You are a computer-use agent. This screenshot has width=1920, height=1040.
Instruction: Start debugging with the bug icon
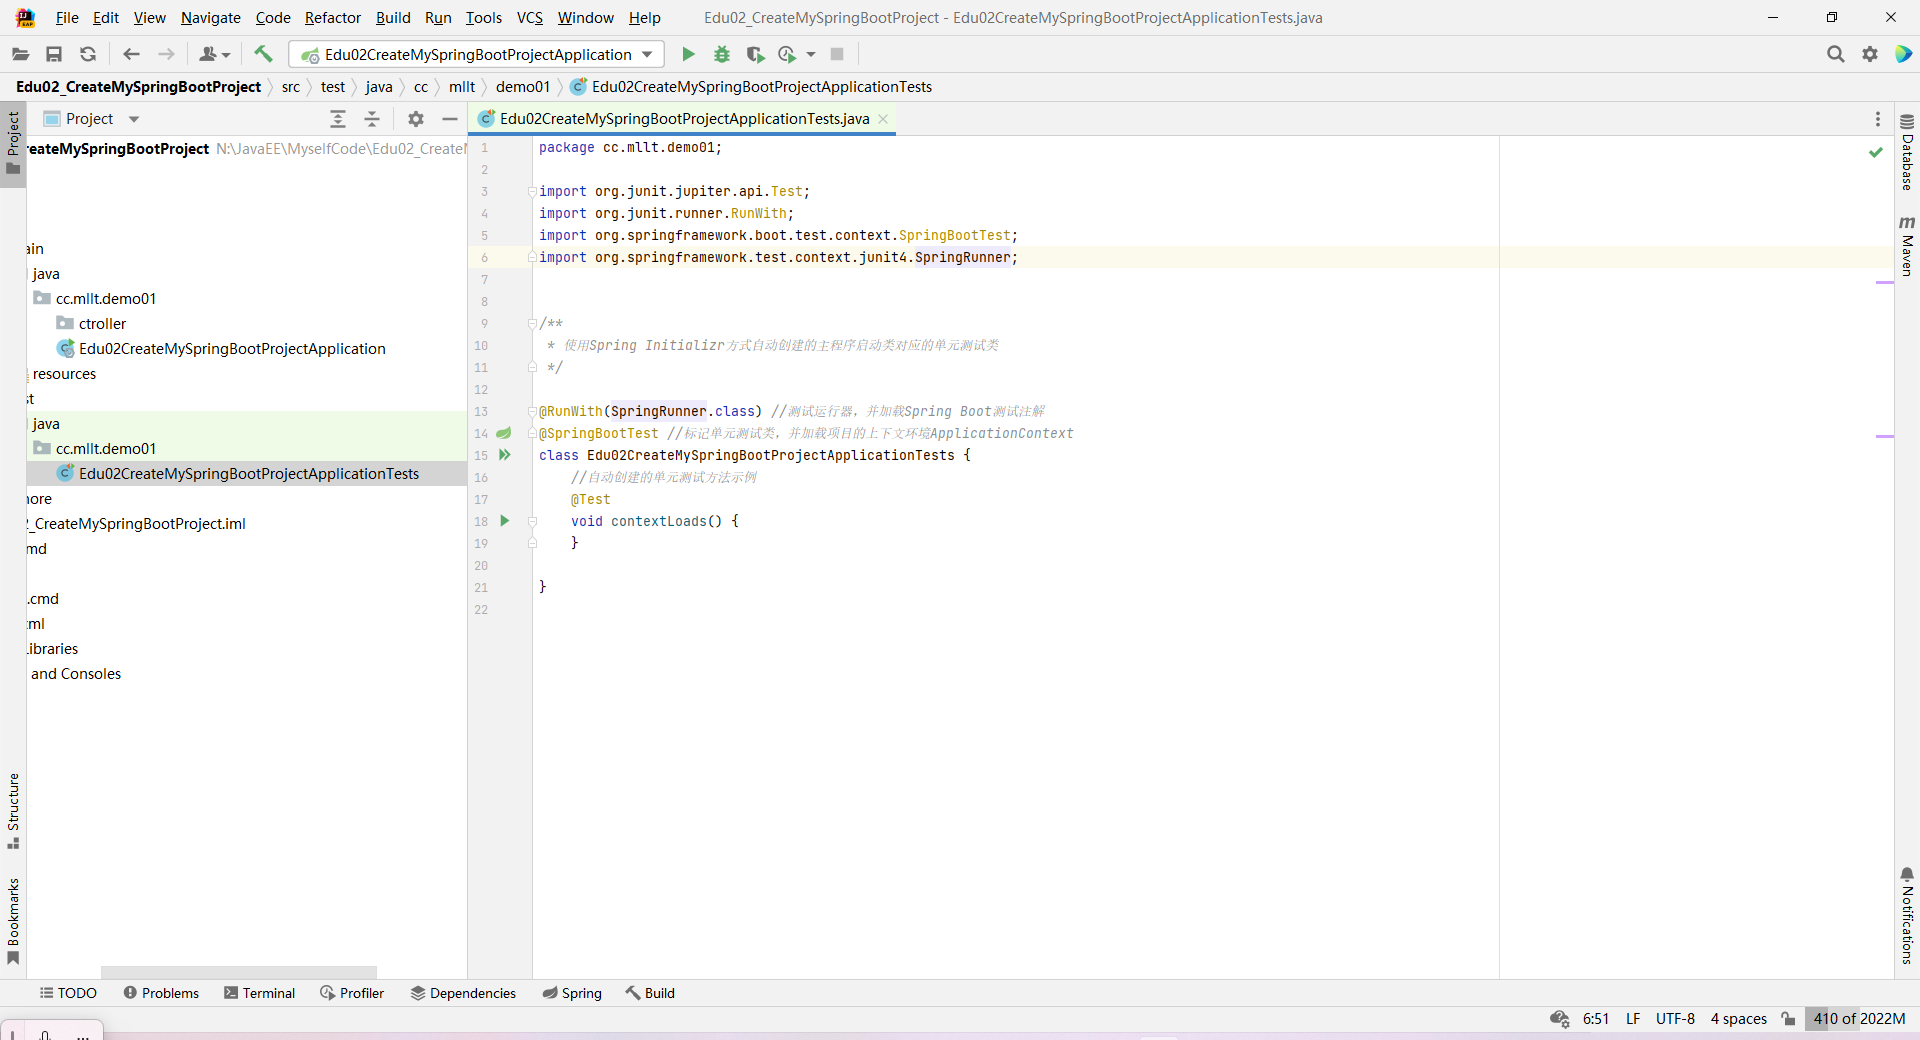point(722,54)
